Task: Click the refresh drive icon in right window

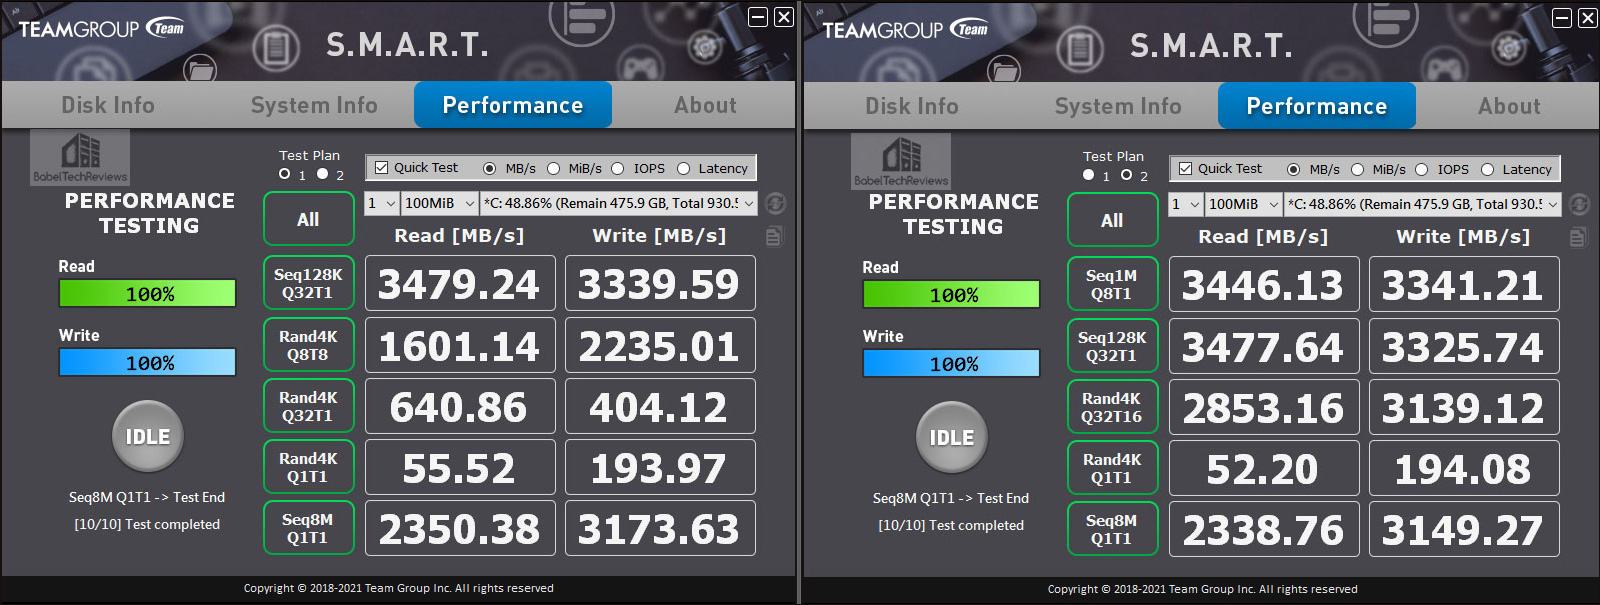Action: tap(1579, 204)
